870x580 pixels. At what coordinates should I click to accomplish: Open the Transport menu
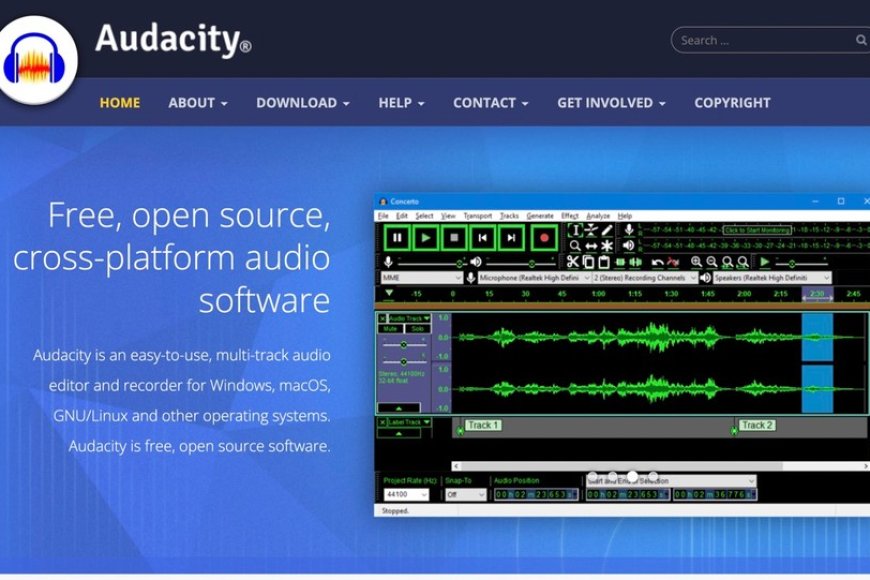[x=477, y=216]
